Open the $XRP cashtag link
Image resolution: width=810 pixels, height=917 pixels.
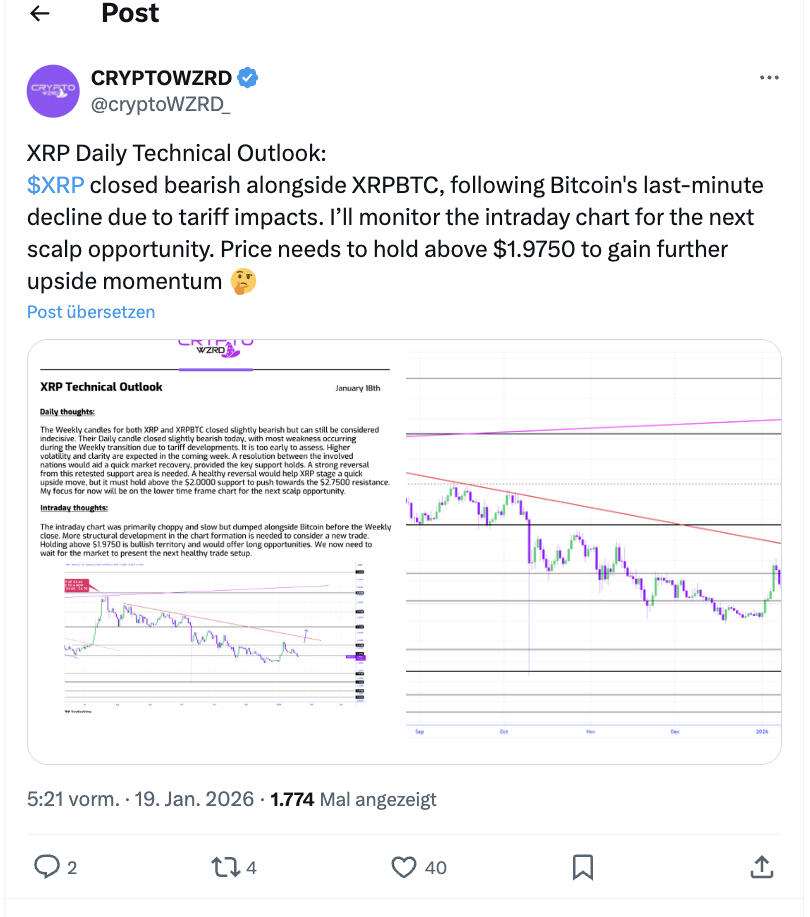56,185
